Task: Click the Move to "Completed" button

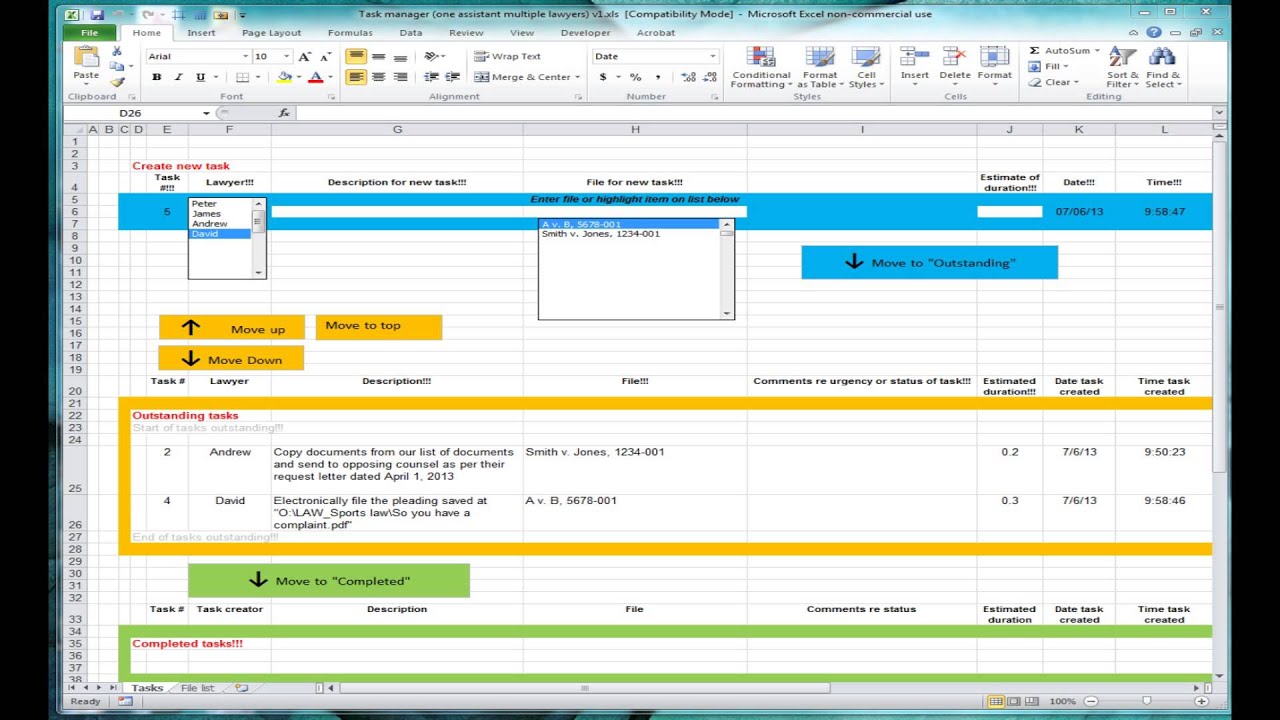Action: click(x=329, y=580)
